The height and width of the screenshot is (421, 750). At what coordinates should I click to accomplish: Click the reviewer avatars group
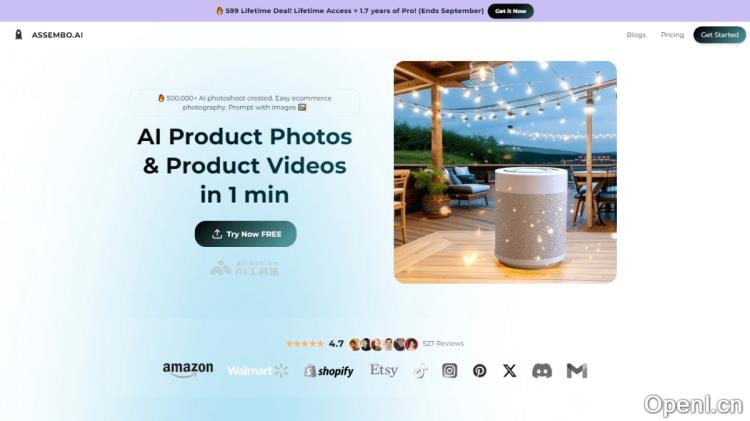384,344
